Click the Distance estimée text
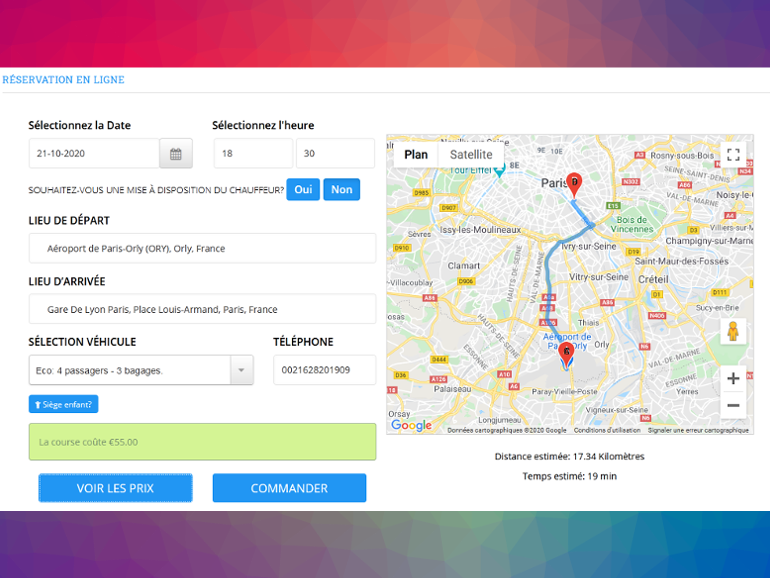 coord(570,457)
